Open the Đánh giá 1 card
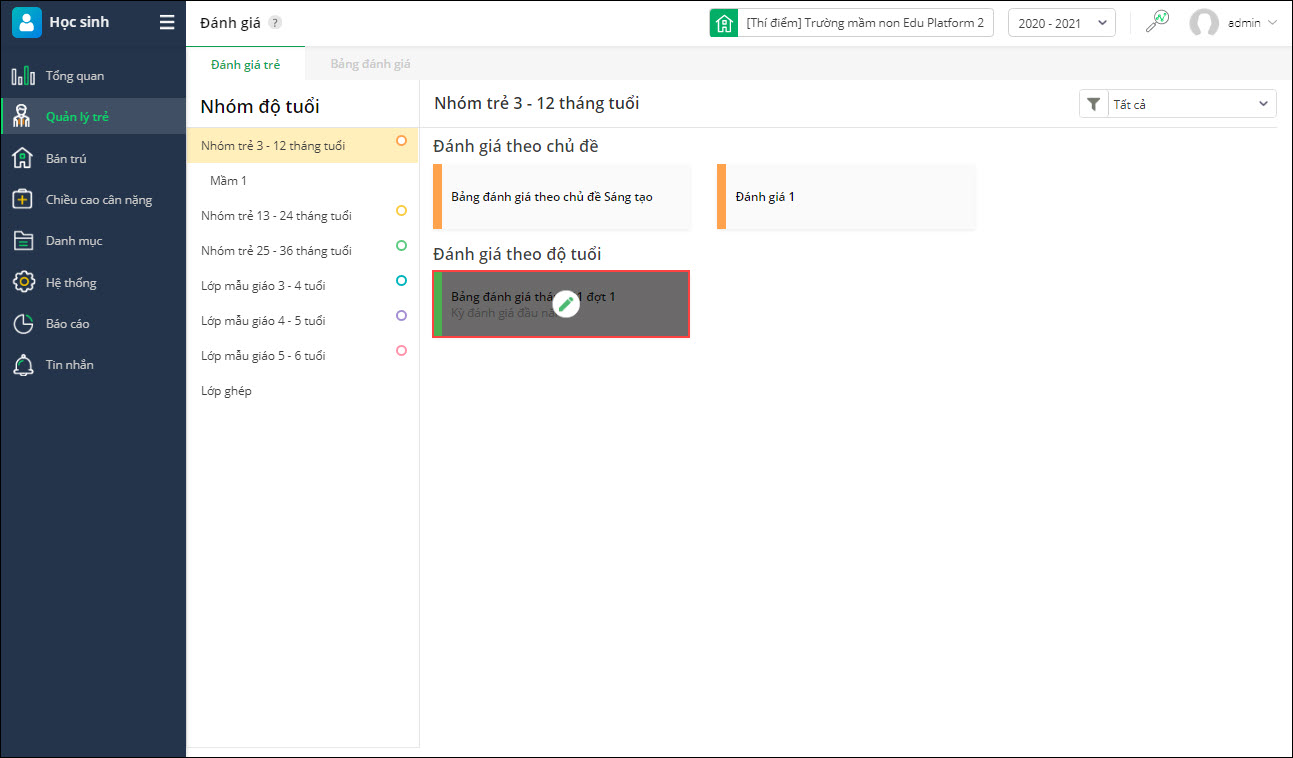The width and height of the screenshot is (1293, 758). 846,197
